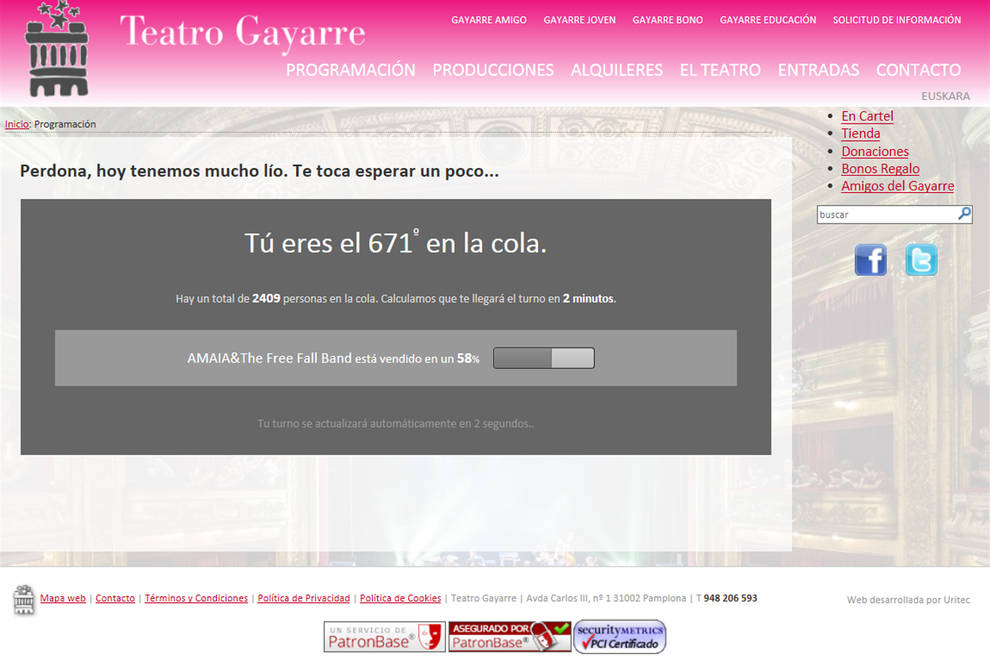Switch language to Euskara
The image size is (990, 663).
(945, 96)
